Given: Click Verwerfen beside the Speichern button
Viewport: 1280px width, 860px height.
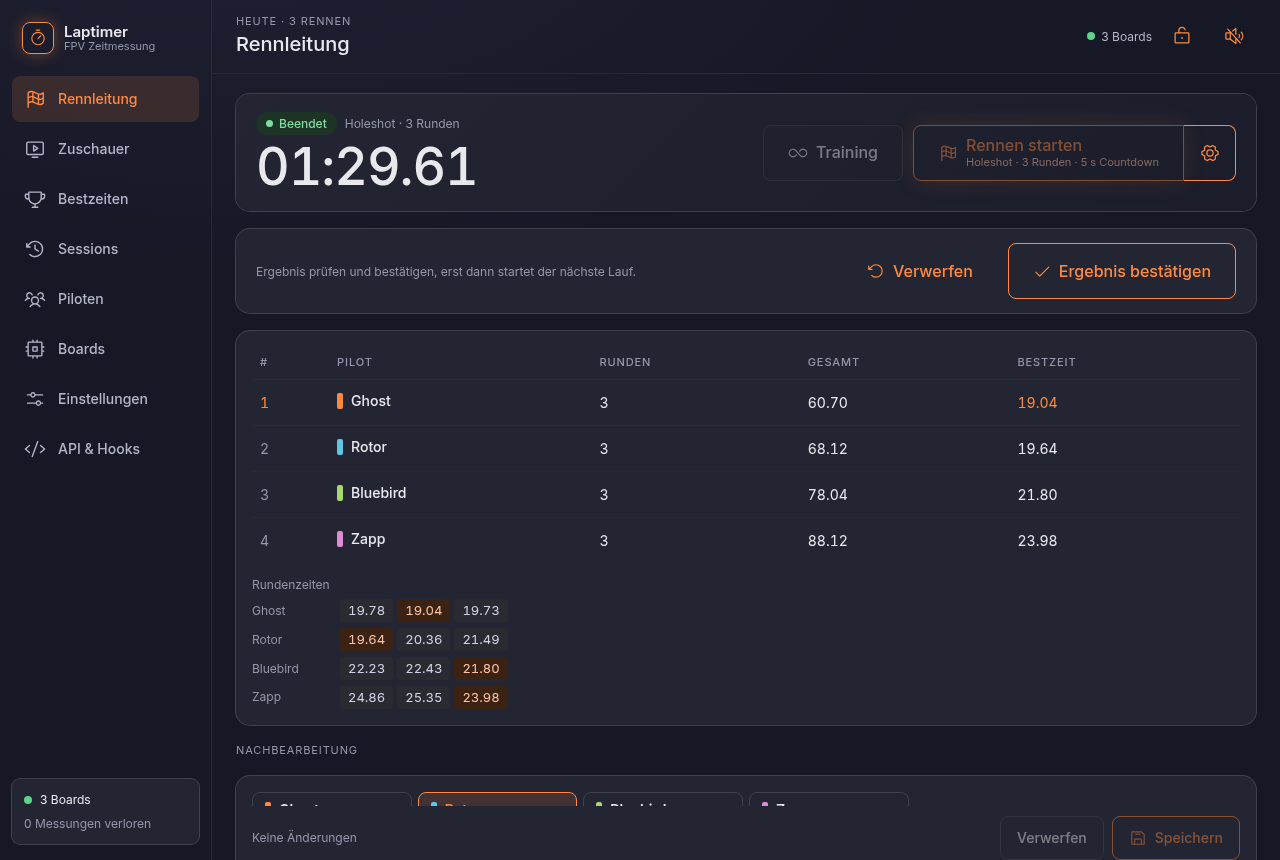Looking at the screenshot, I should 1052,838.
